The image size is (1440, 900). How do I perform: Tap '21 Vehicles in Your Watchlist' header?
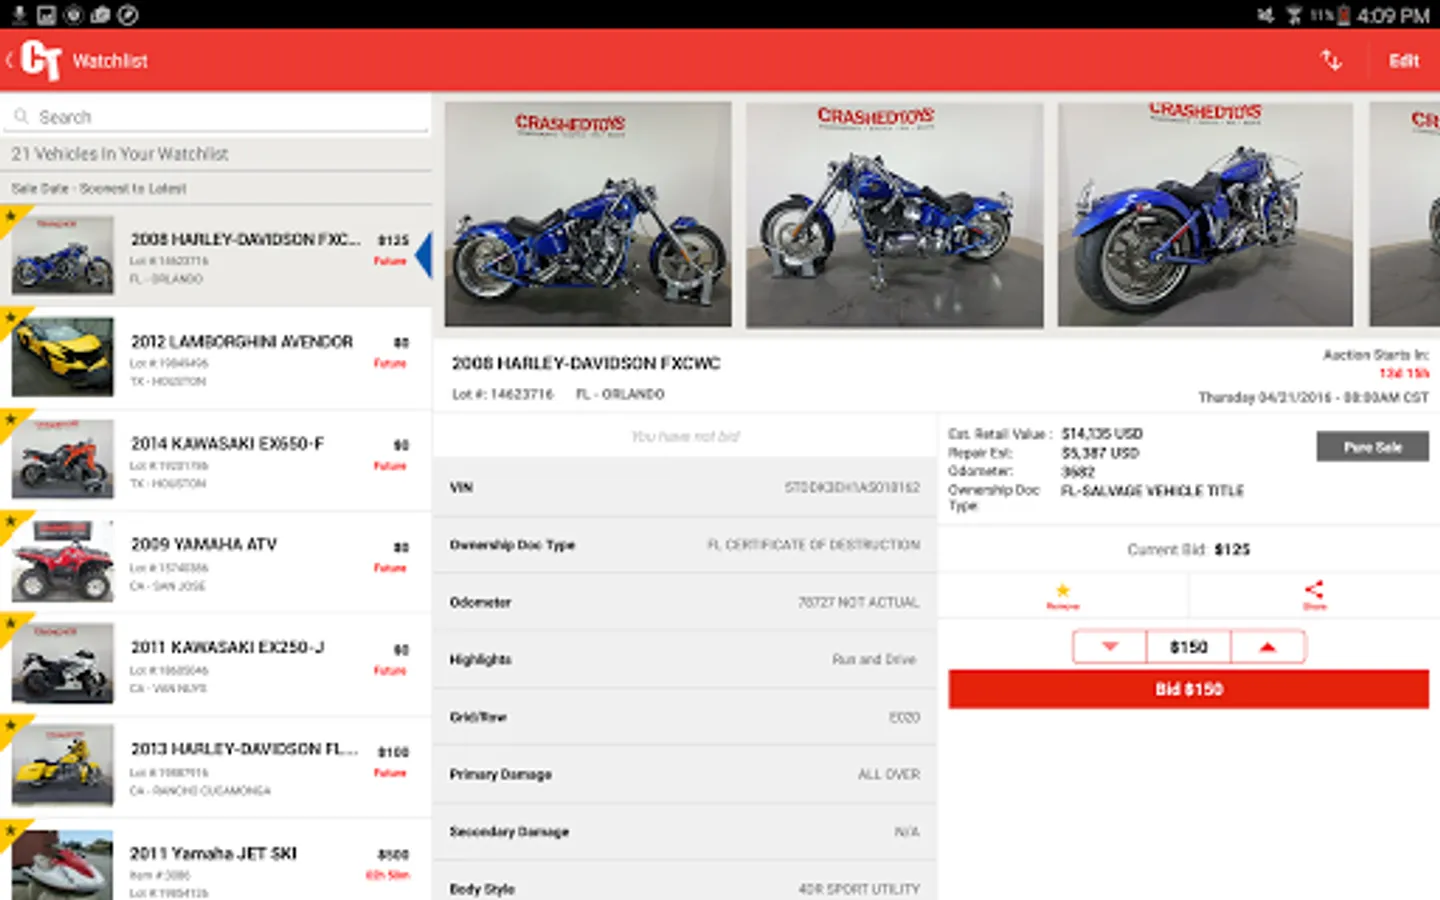point(120,154)
